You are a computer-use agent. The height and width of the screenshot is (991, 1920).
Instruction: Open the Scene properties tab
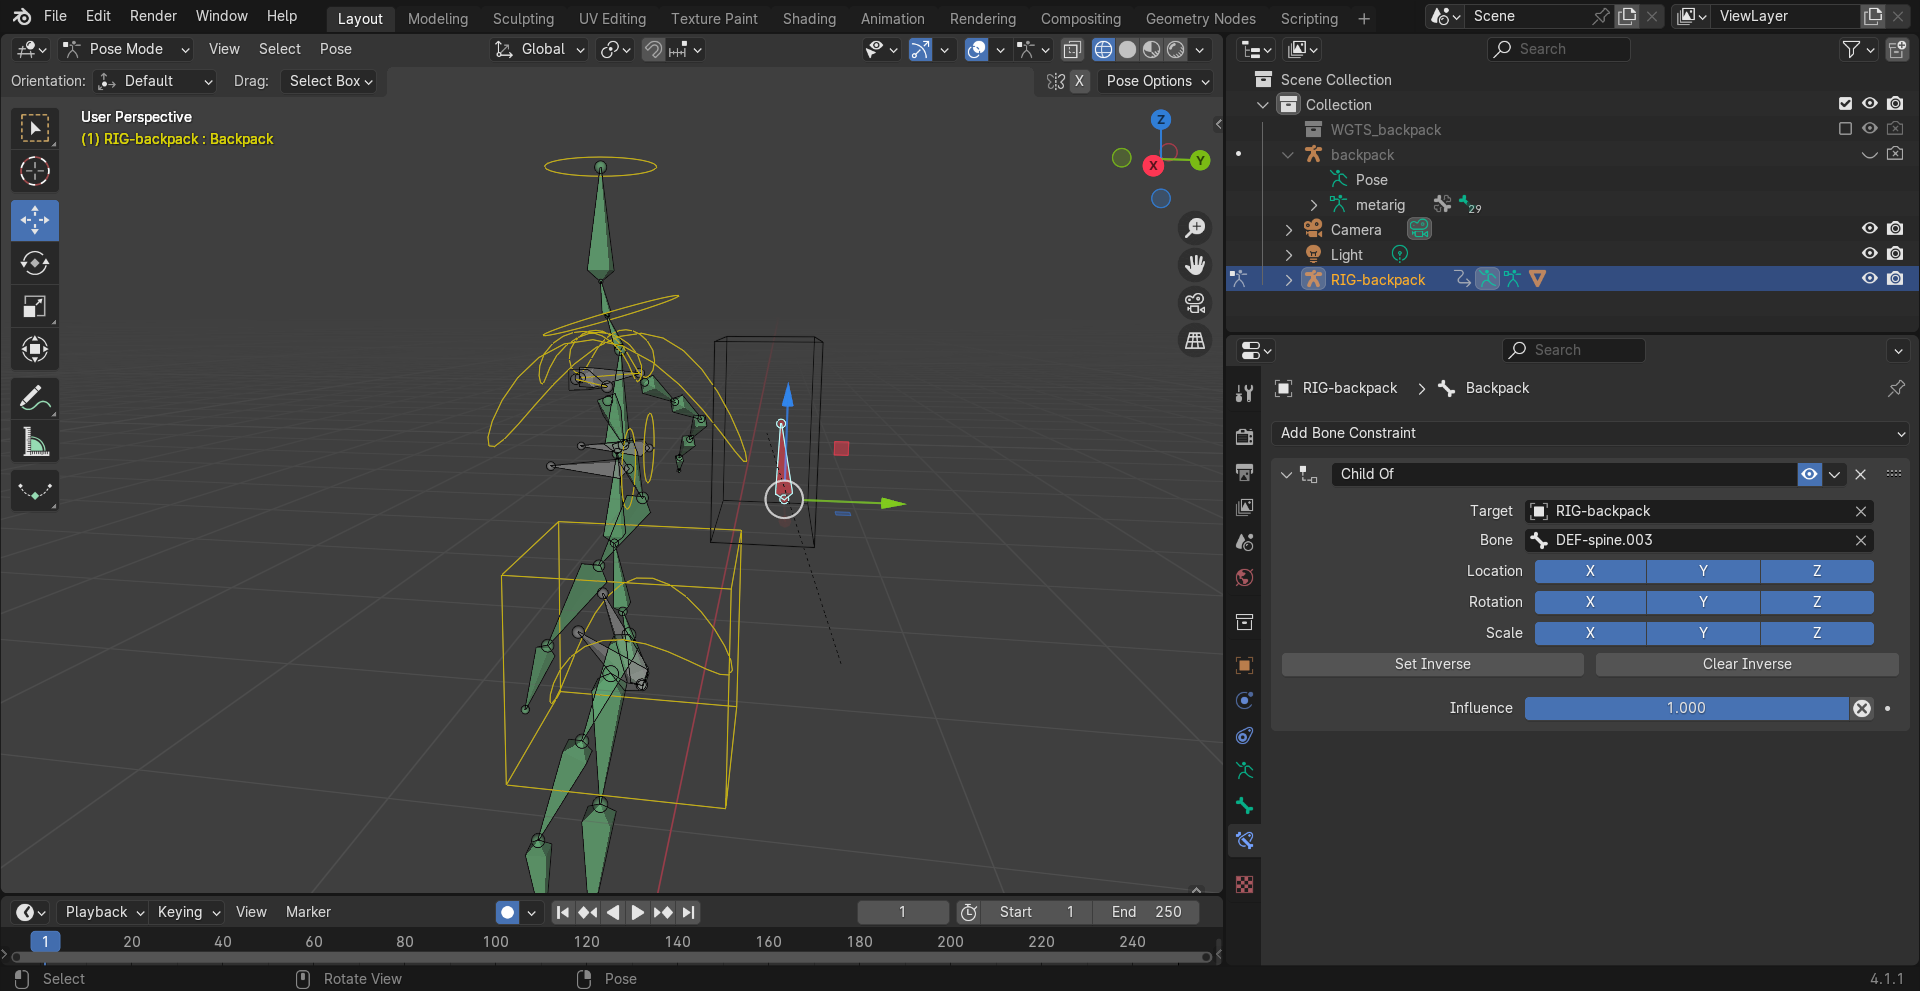(1244, 542)
